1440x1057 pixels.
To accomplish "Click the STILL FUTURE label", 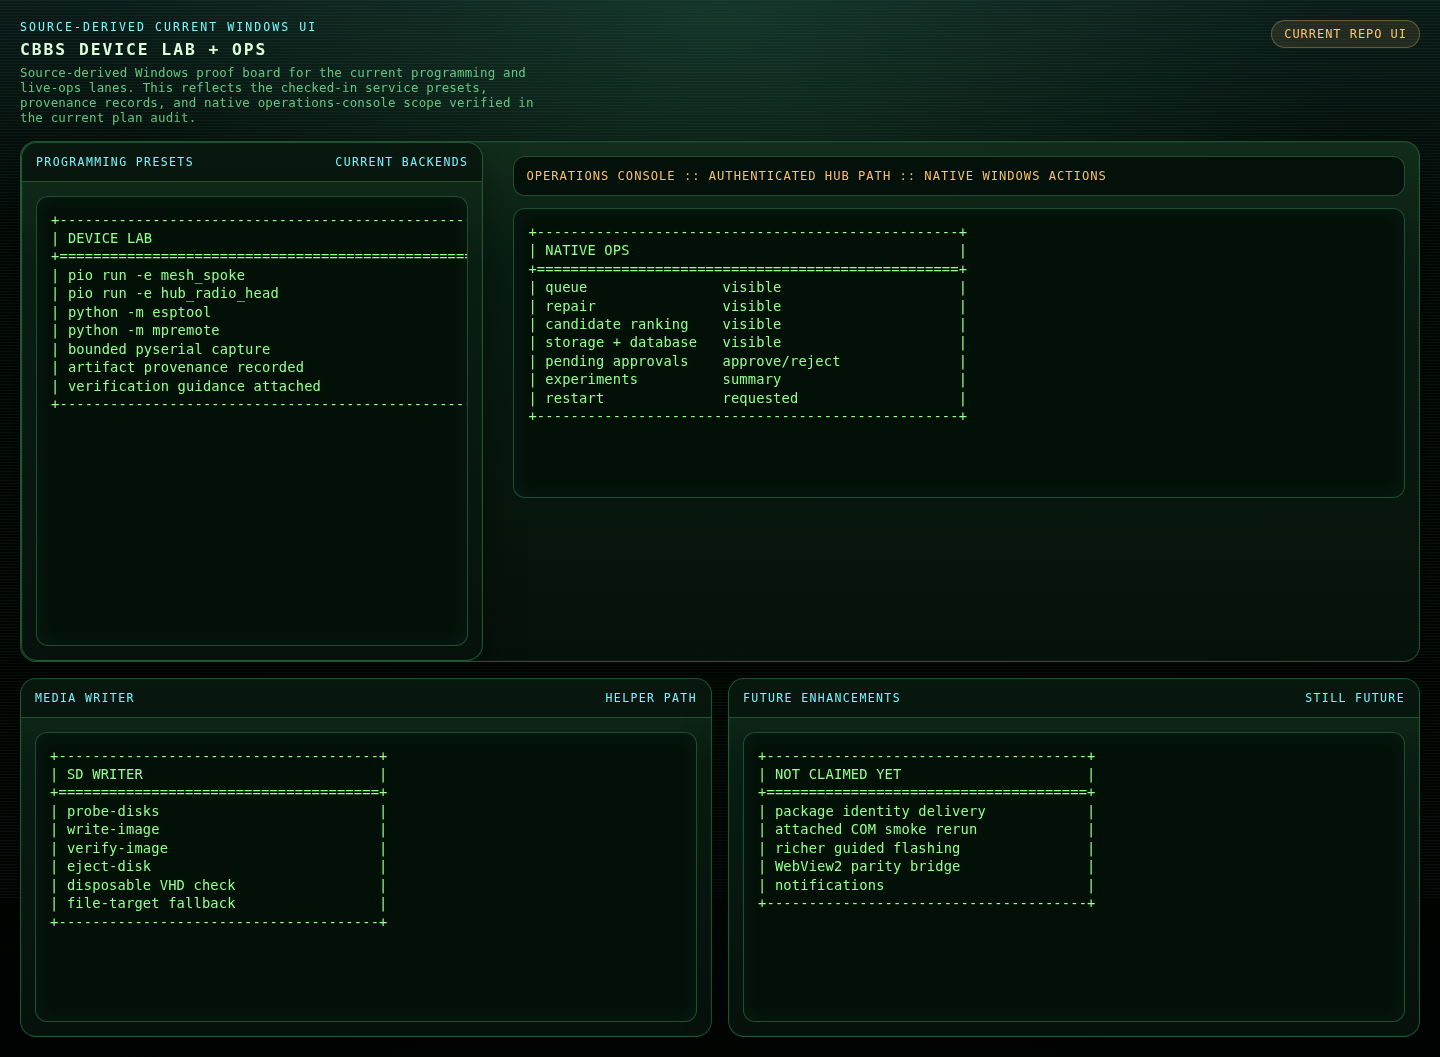I will pyautogui.click(x=1354, y=698).
